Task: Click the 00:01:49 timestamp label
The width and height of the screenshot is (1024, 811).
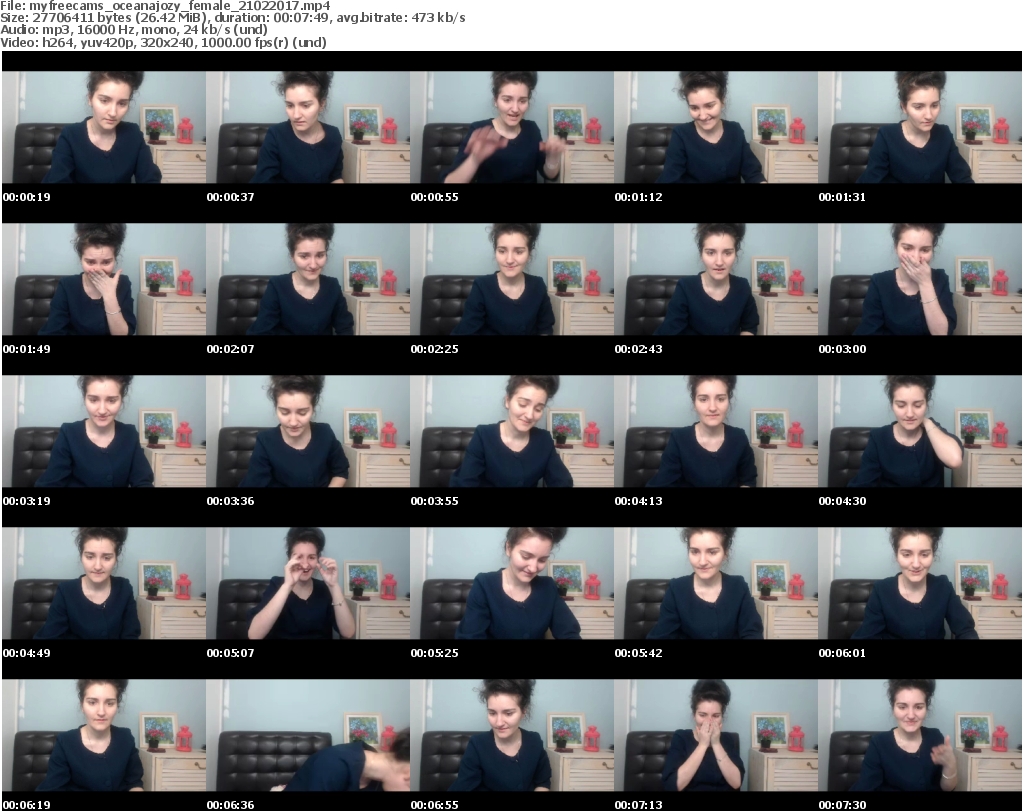Action: click(27, 349)
